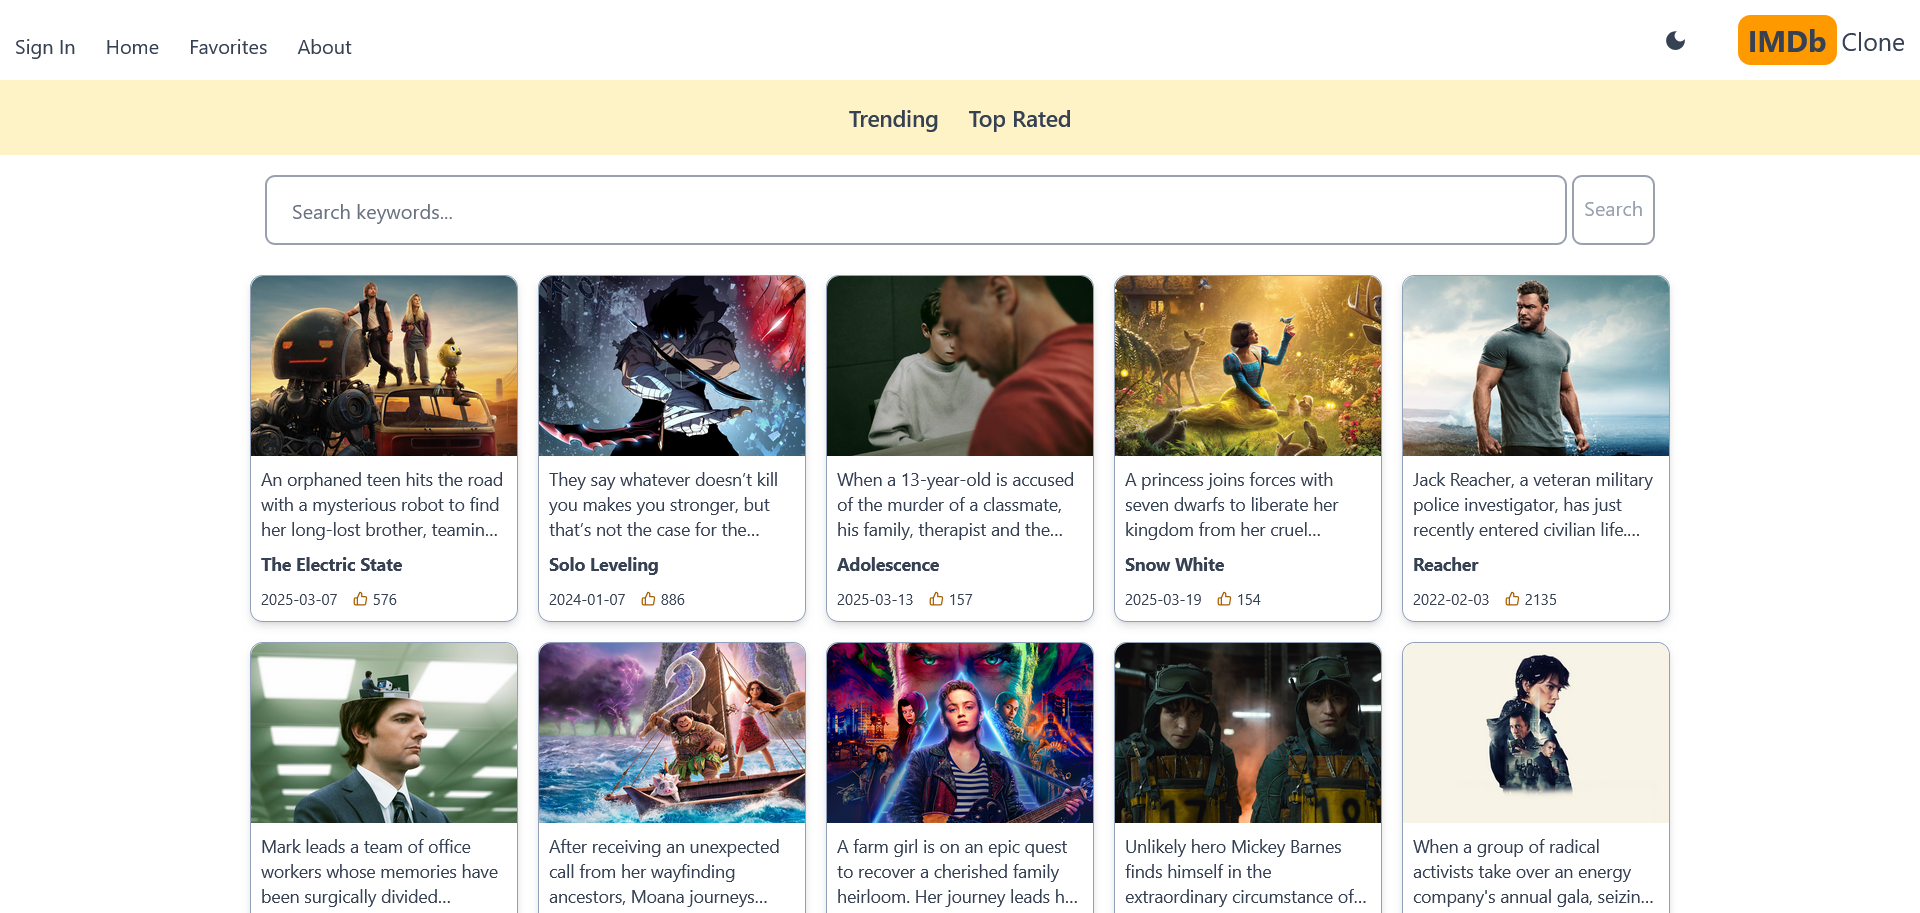Click the IMDb Clone logo

[x=1821, y=41]
